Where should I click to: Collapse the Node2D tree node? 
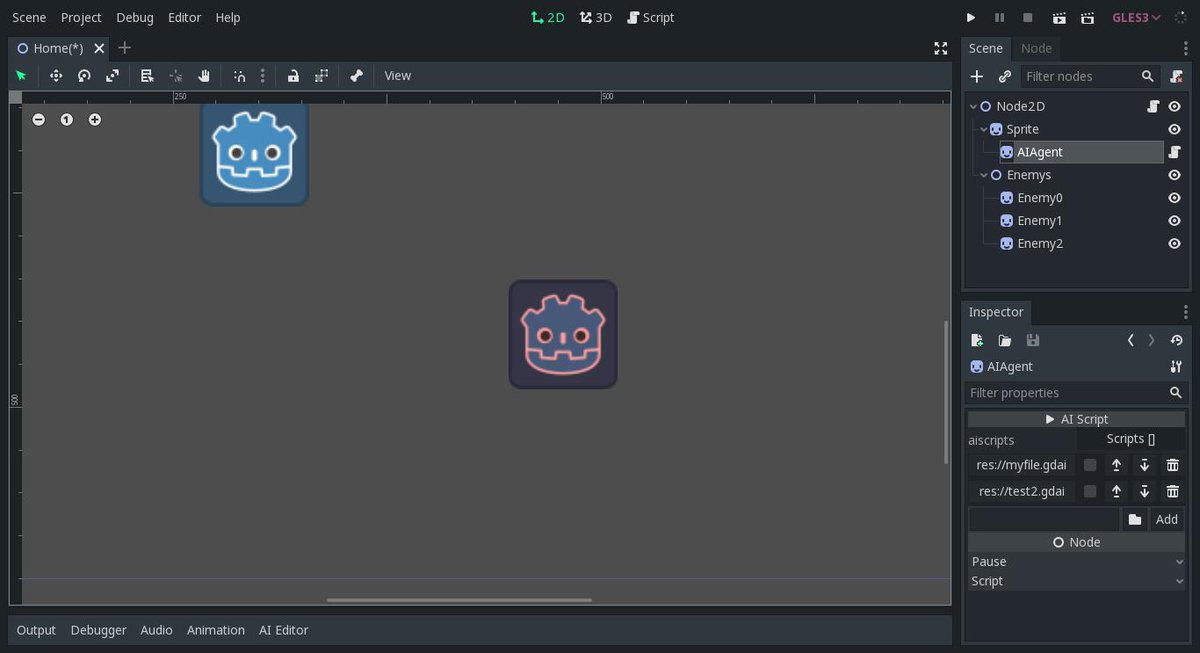[973, 106]
